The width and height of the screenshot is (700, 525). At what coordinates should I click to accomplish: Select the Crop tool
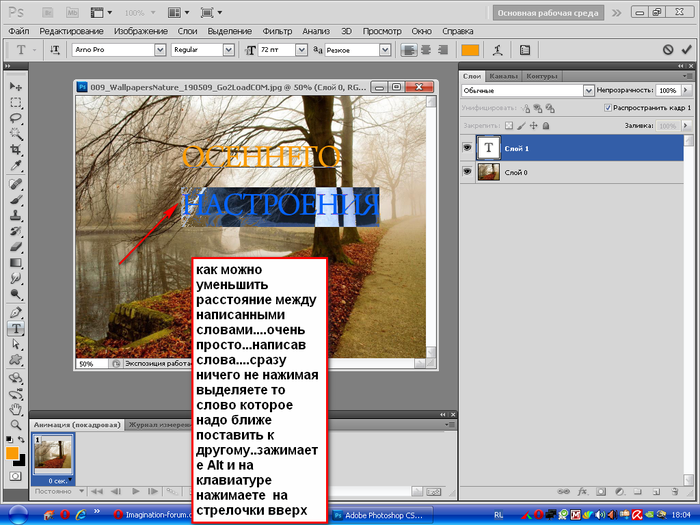pyautogui.click(x=16, y=150)
